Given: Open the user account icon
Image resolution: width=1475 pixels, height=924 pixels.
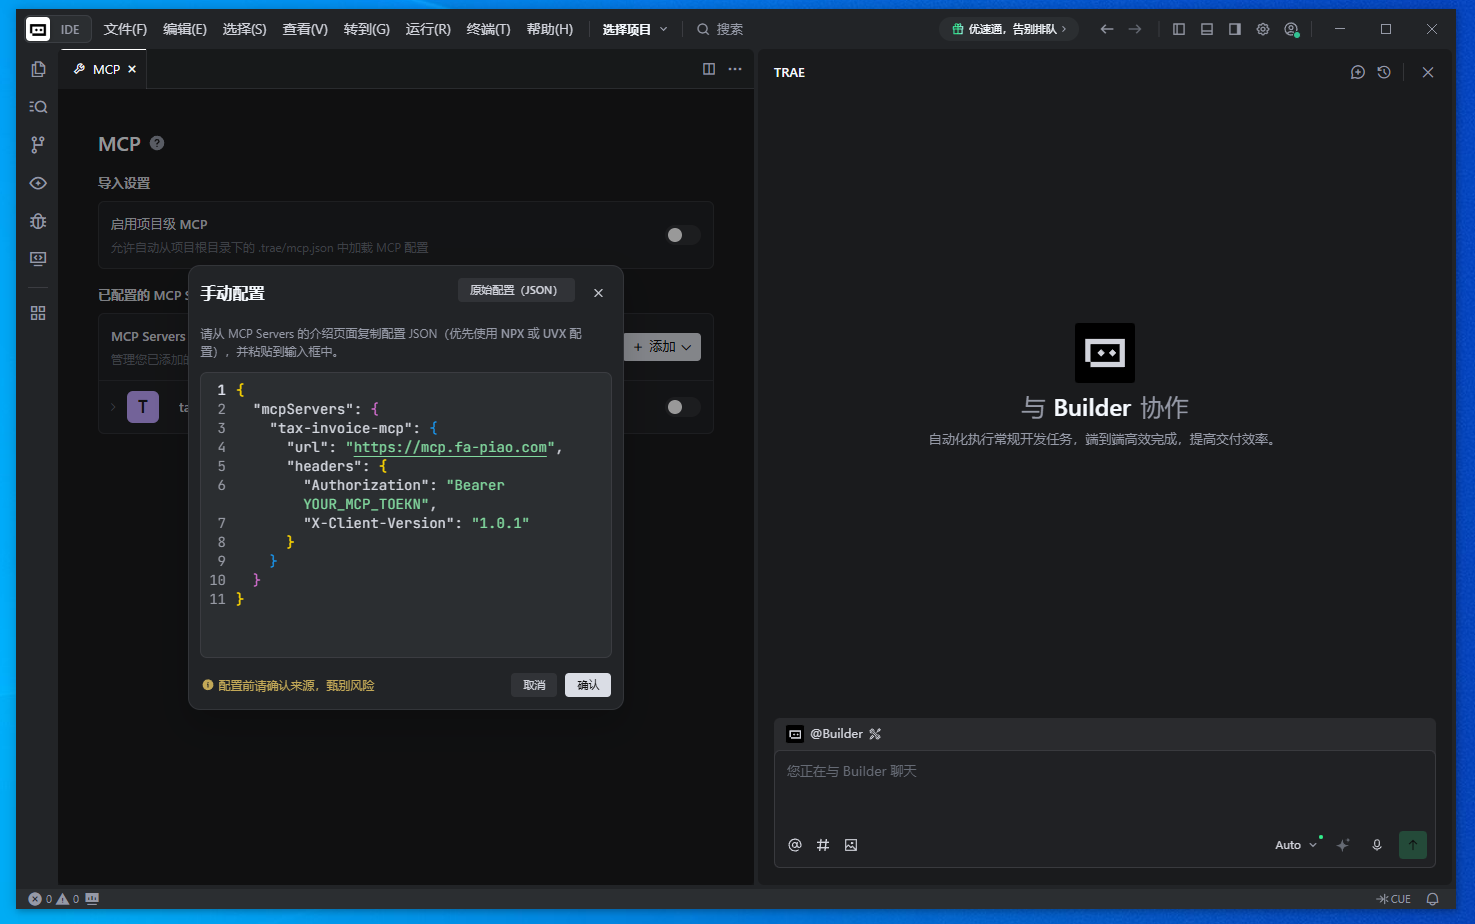Looking at the screenshot, I should point(1291,29).
